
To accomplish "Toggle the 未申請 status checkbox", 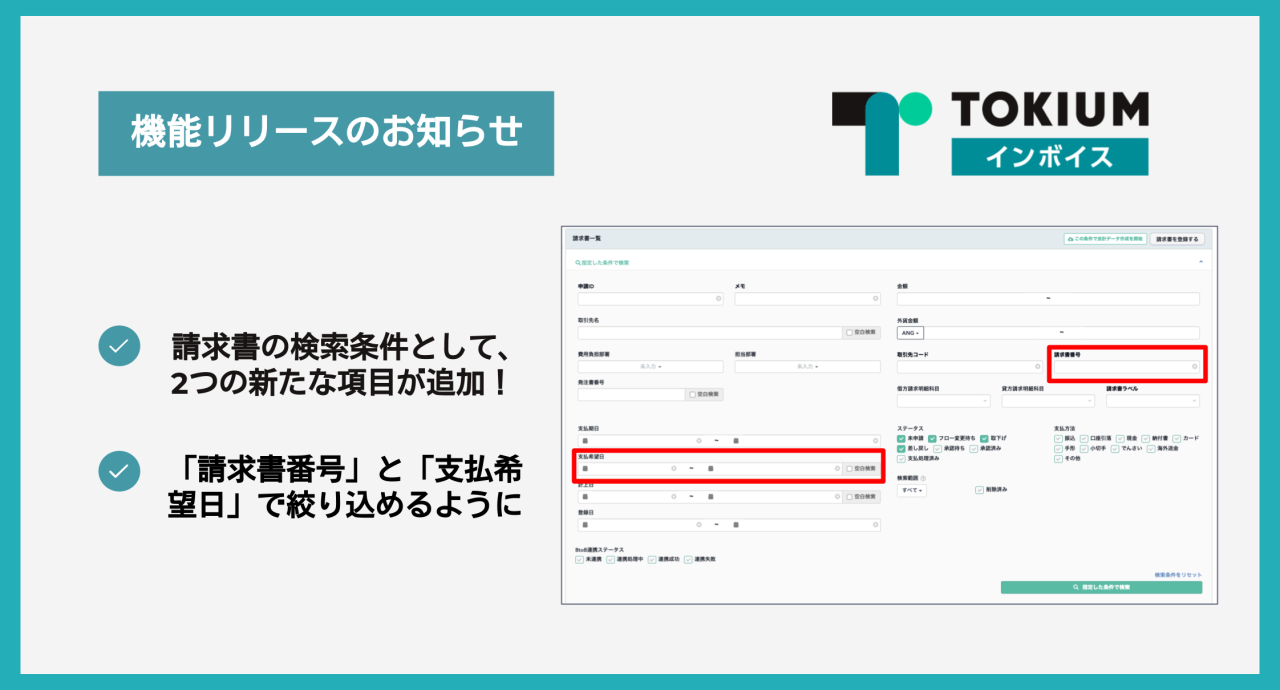I will 902,439.
